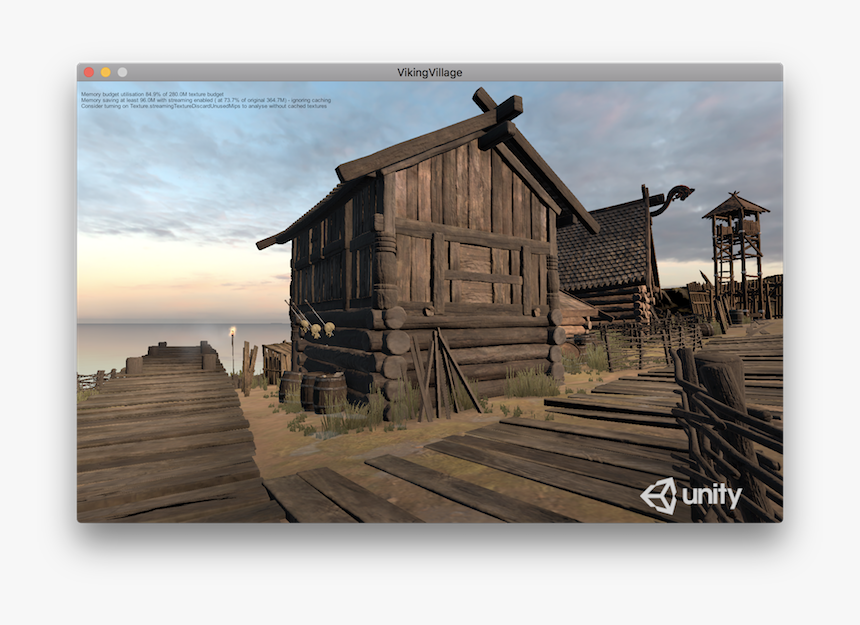Viewport: 860px width, 625px height.
Task: Minimize the VikingVillage window with the yellow button
Action: tap(106, 72)
